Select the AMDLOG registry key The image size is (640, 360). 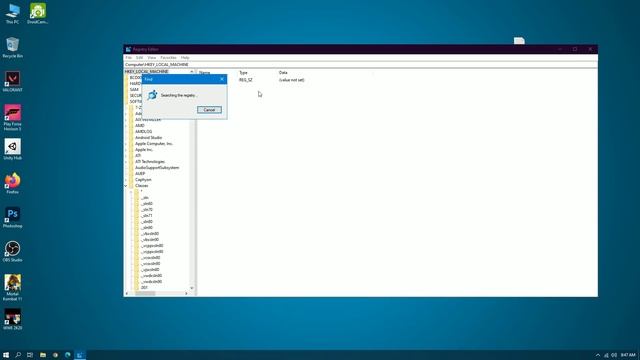pos(143,131)
